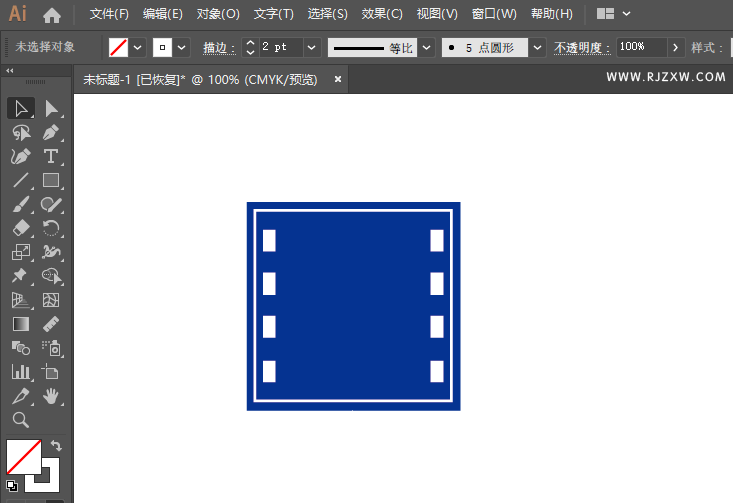Open the 编辑(E) menu
The width and height of the screenshot is (733, 503).
[x=163, y=14]
